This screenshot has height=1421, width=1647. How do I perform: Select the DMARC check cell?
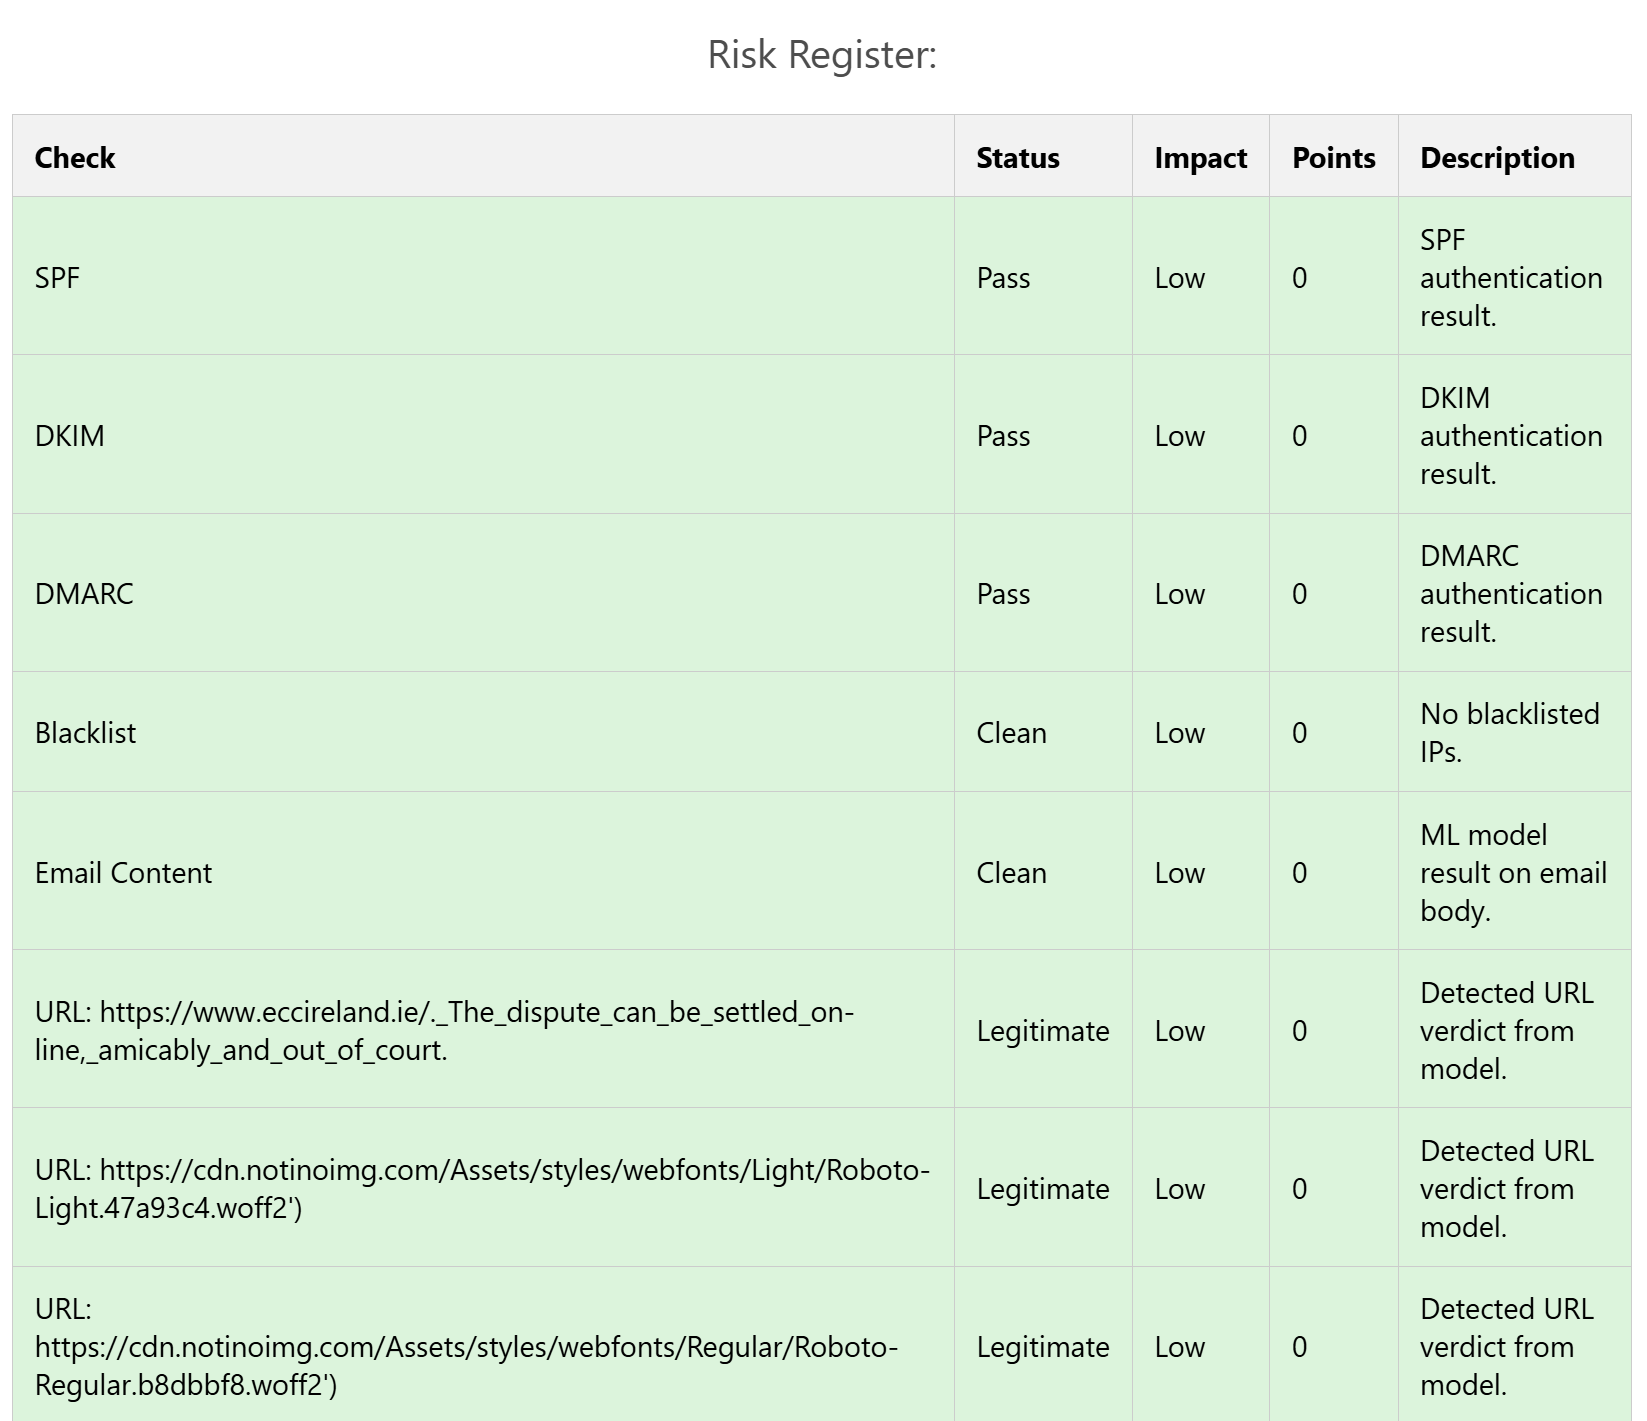pos(84,594)
